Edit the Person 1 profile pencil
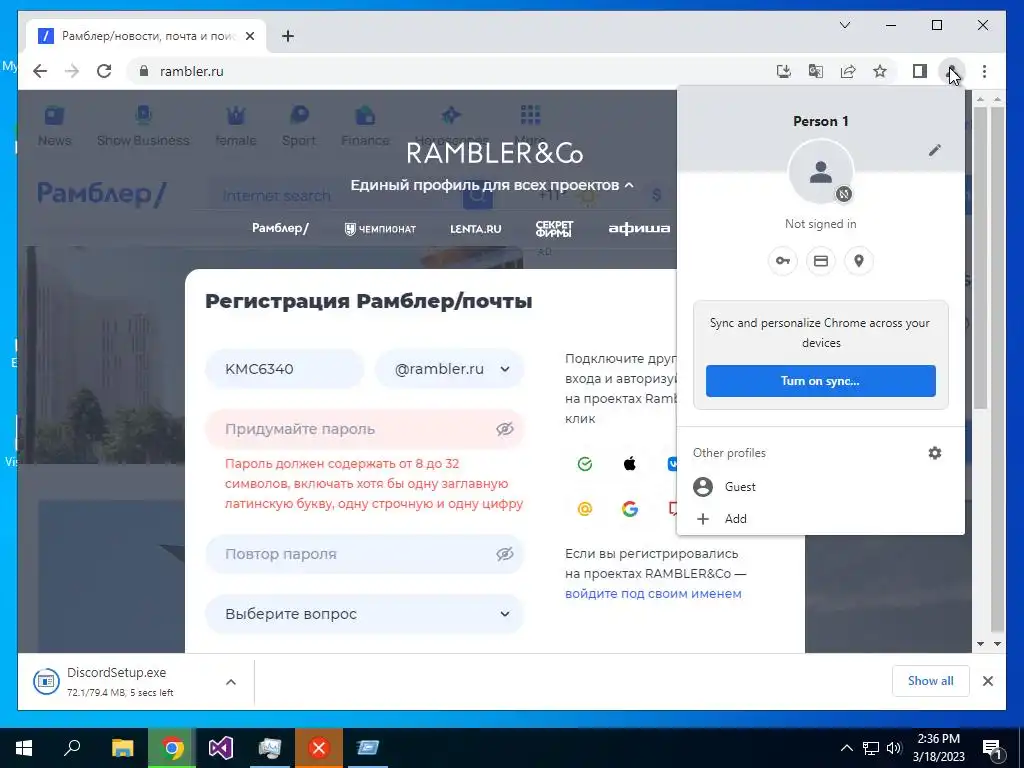Image resolution: width=1024 pixels, height=768 pixels. click(935, 150)
